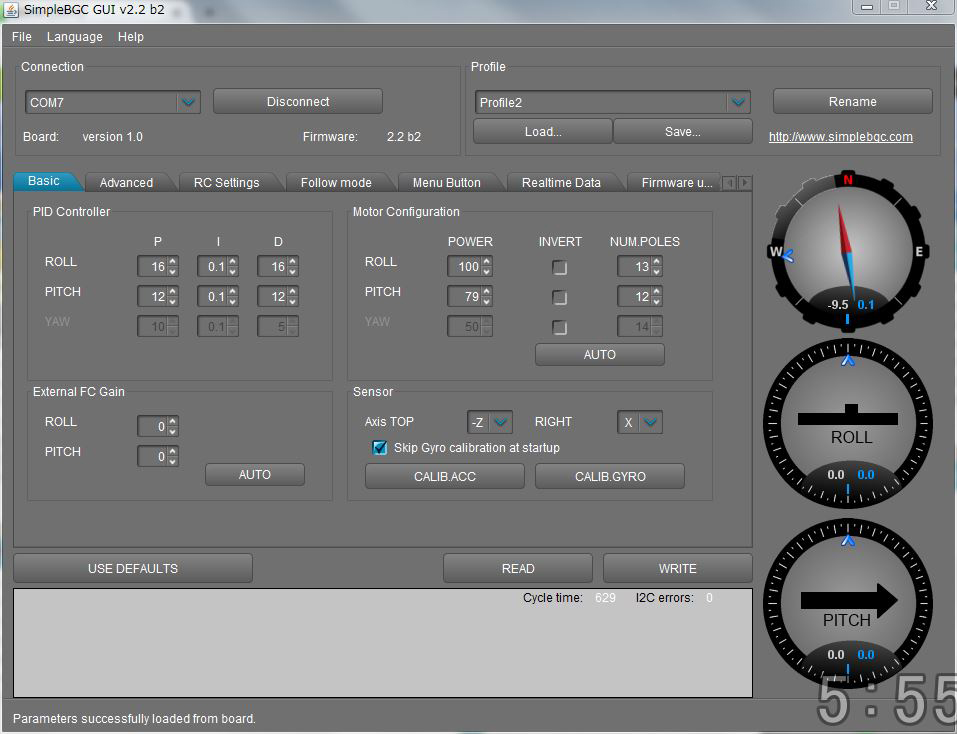Uncheck Skip Gyro calibration at startup
Screen dimensions: 957x734
click(x=380, y=448)
